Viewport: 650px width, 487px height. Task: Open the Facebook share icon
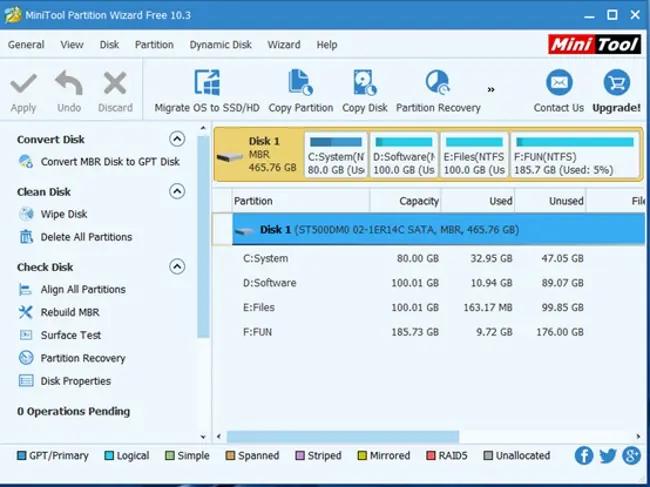click(584, 456)
